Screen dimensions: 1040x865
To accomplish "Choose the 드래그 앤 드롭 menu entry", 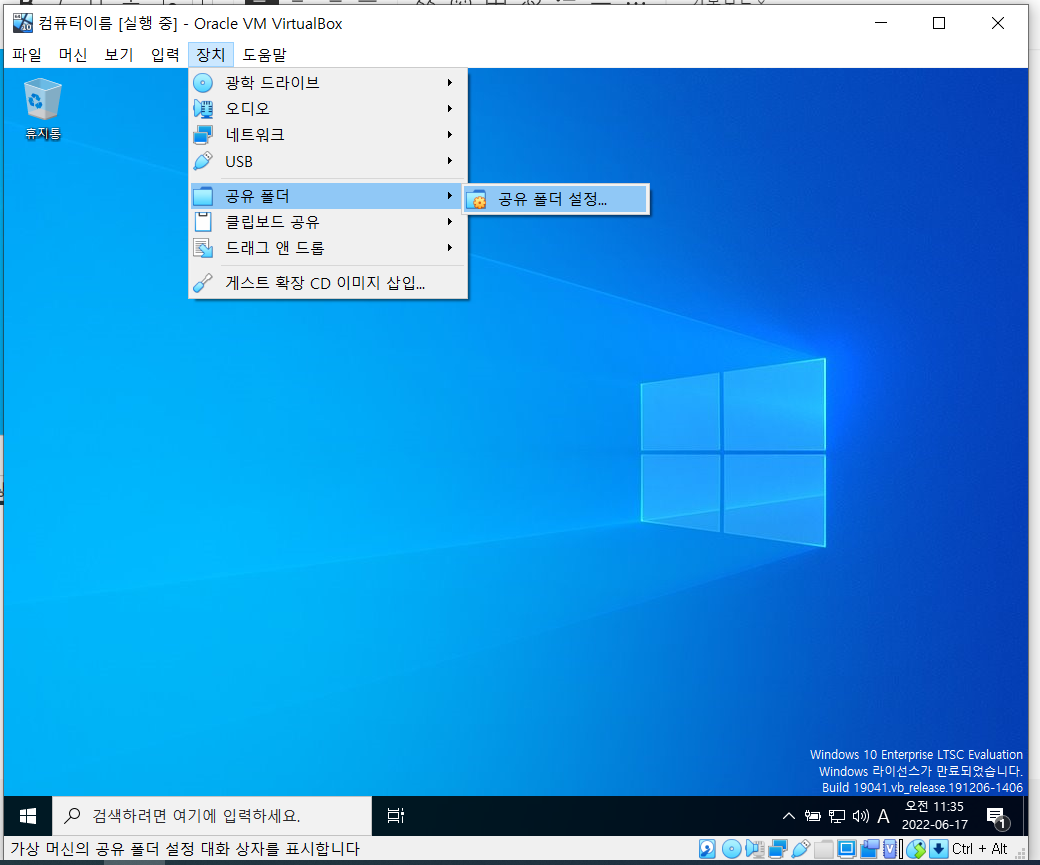I will tap(329, 248).
